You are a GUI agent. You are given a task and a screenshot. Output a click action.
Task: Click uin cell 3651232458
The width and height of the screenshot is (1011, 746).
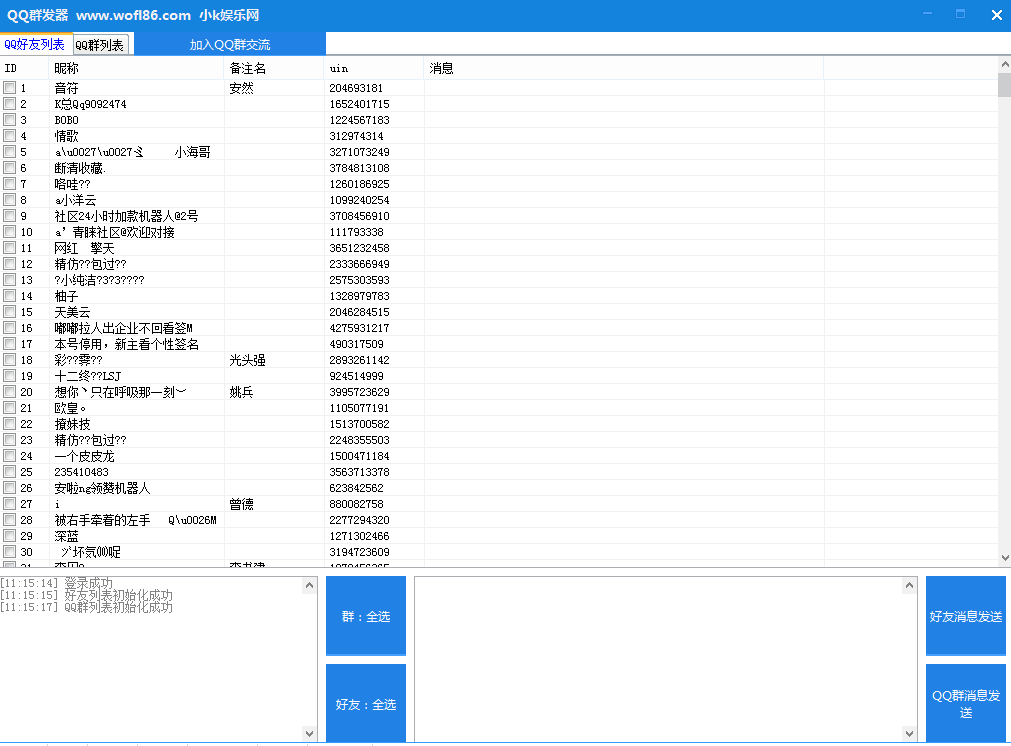coord(359,248)
